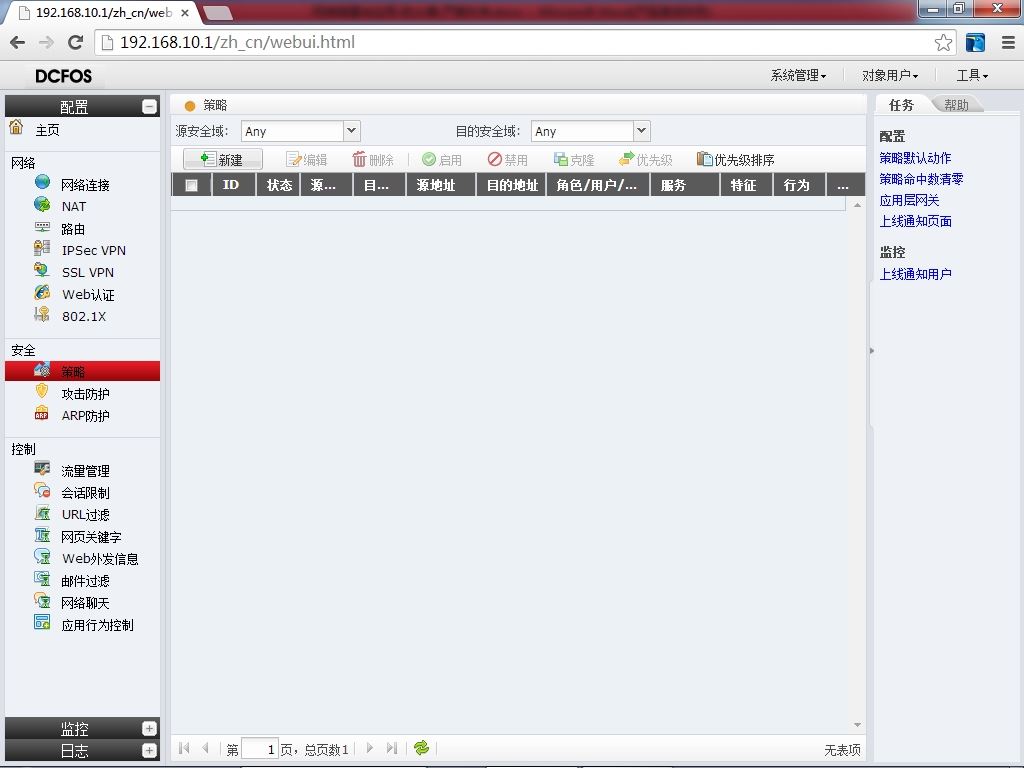This screenshot has width=1024, height=768.
Task: Open the 策略默认动作 link
Action: click(x=915, y=158)
